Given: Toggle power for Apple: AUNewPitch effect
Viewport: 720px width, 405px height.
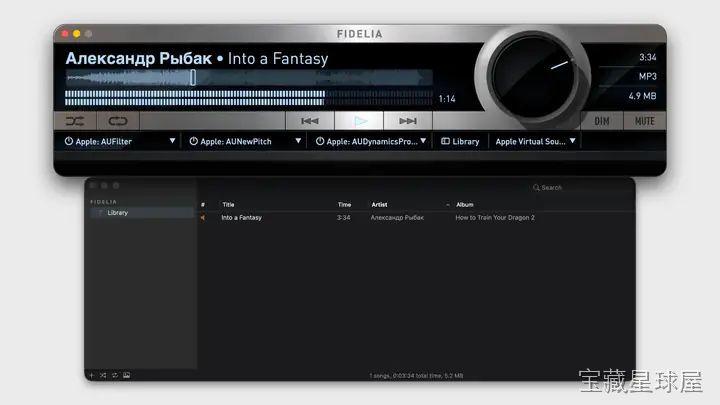Looking at the screenshot, I should tap(194, 141).
